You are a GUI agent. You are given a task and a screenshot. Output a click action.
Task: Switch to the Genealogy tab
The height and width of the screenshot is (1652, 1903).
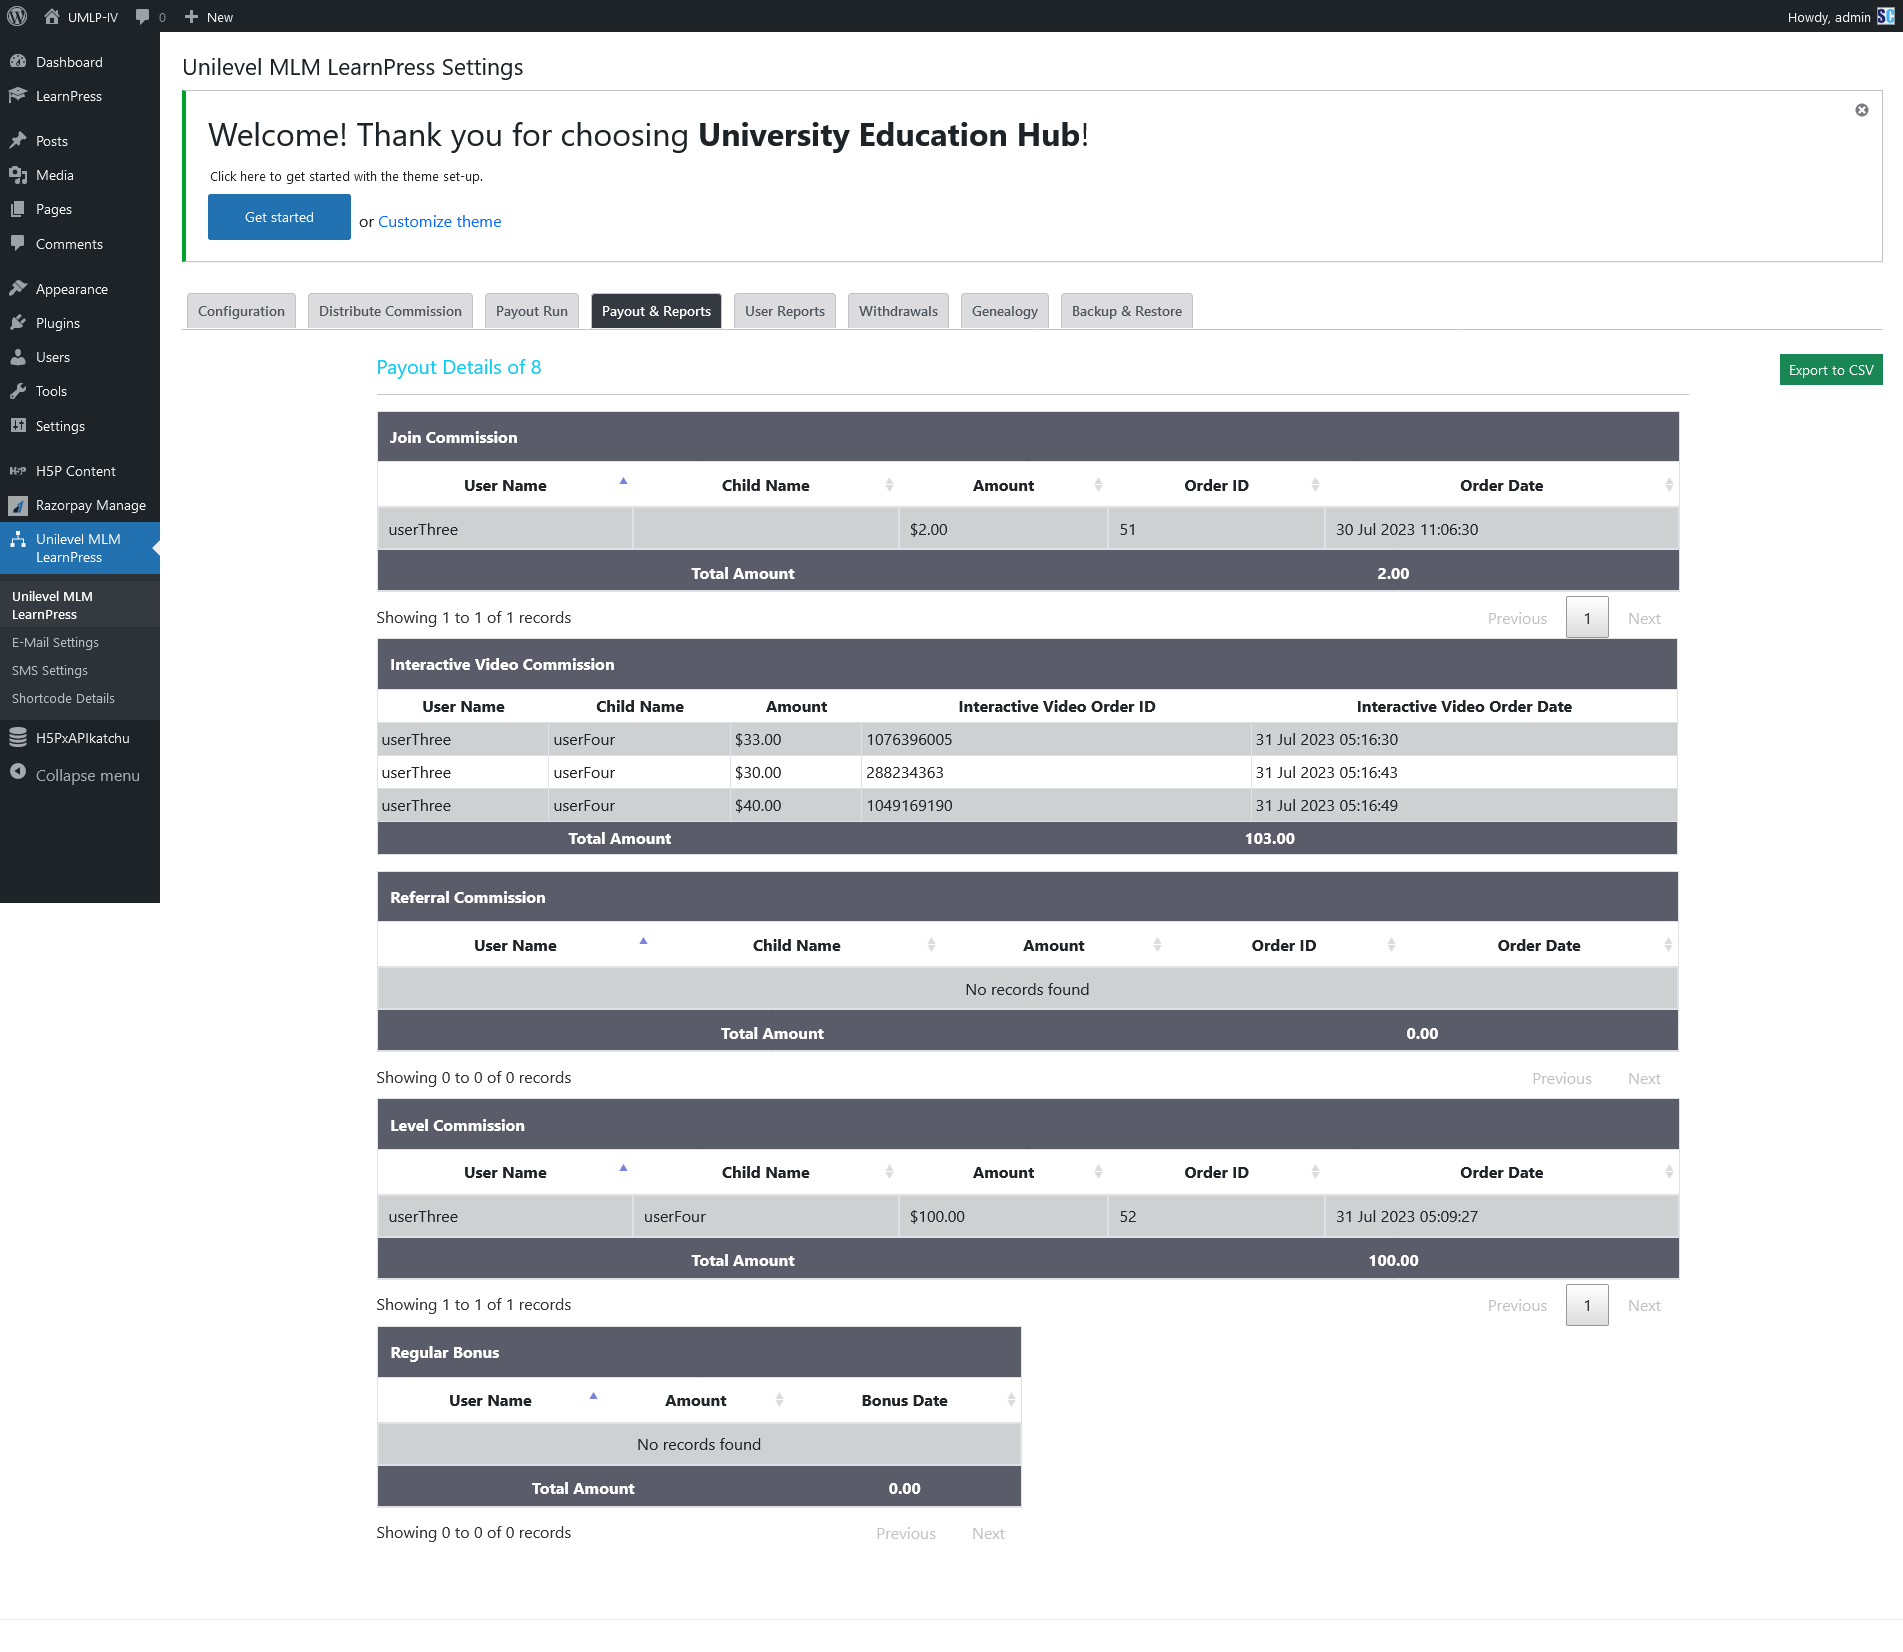click(x=1003, y=311)
